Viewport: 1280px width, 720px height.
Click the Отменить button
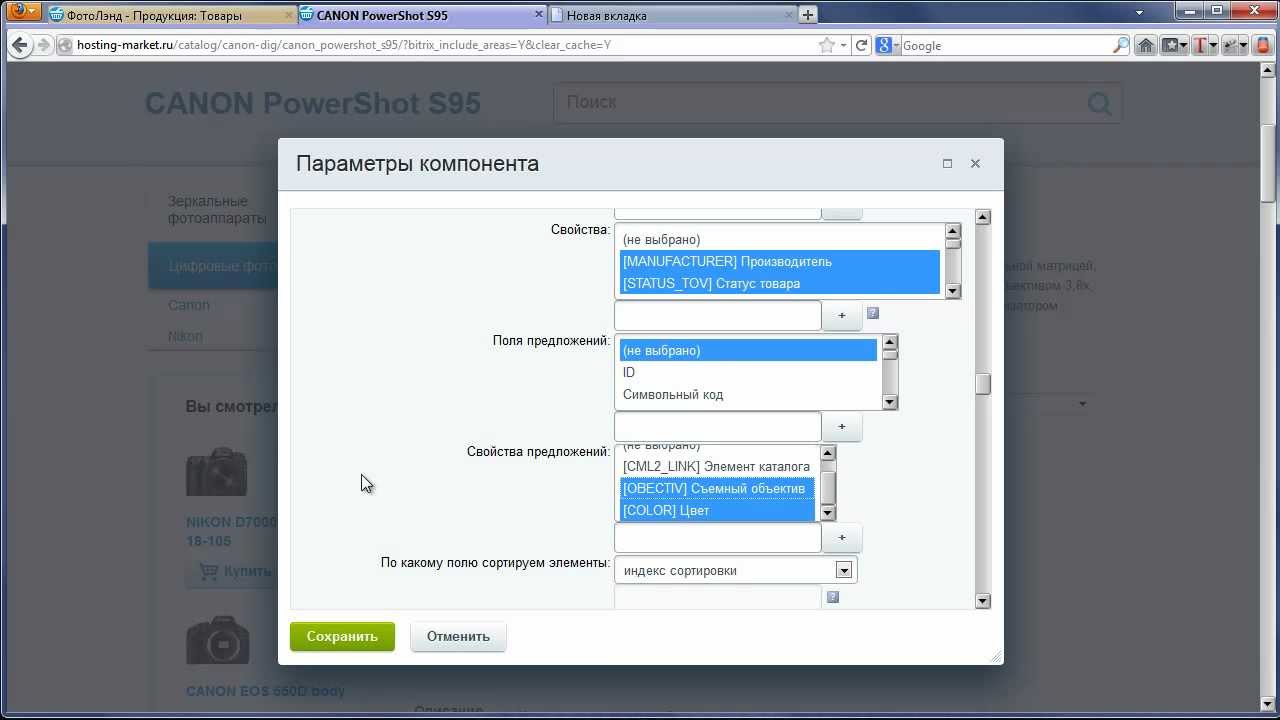pos(458,636)
